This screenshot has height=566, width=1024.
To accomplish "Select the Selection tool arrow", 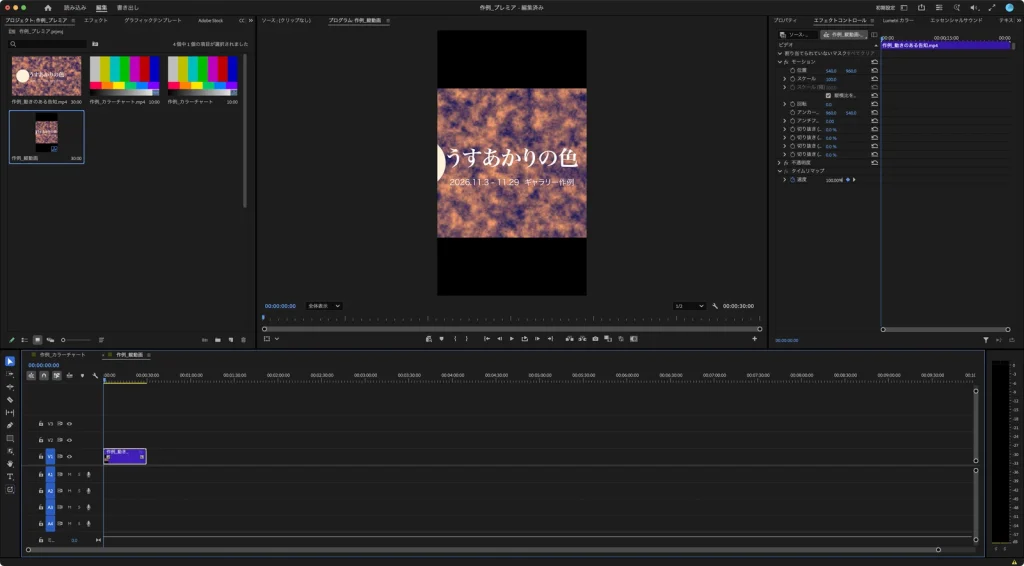I will (x=10, y=362).
